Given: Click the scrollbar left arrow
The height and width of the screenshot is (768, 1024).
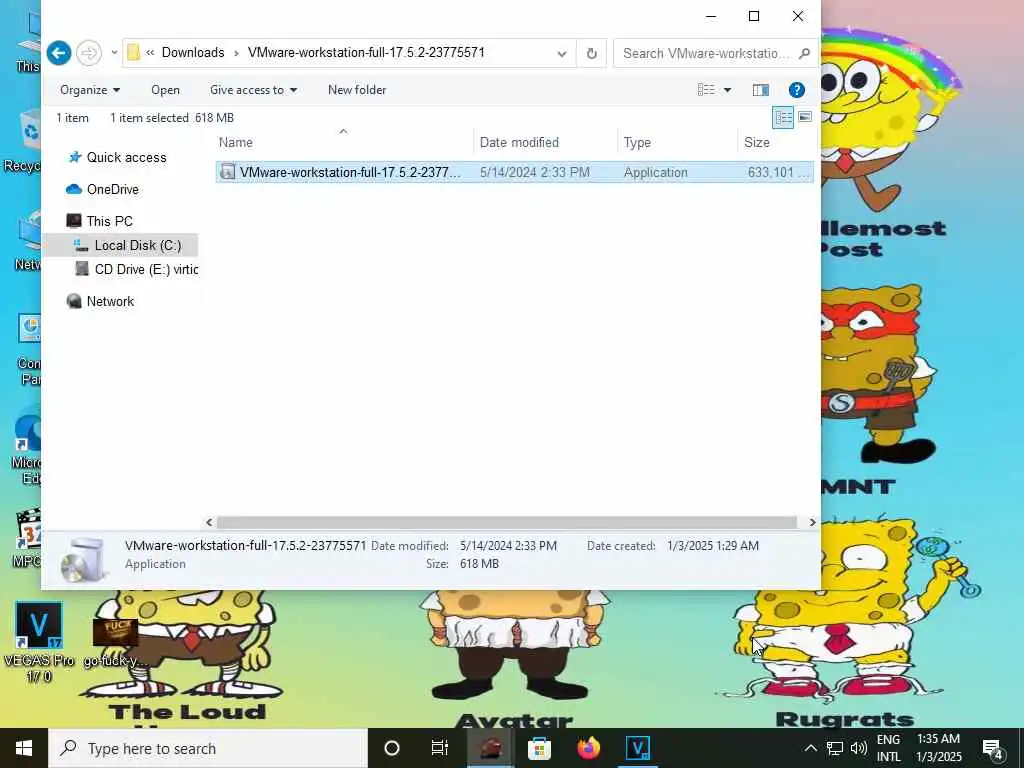Looking at the screenshot, I should tap(209, 522).
